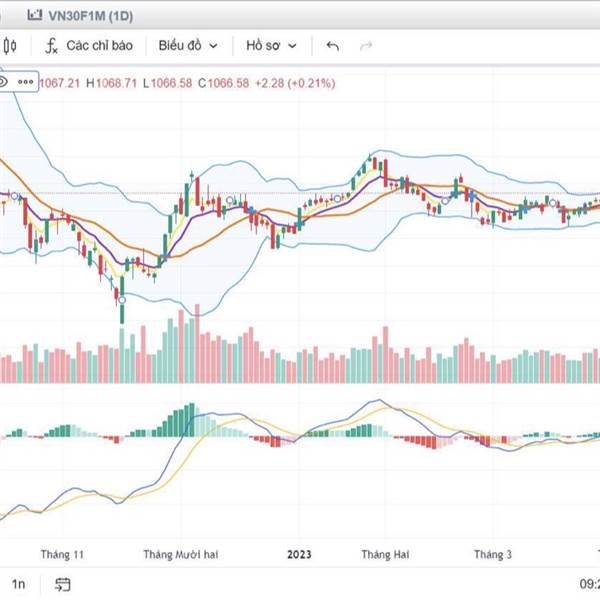
Task: Click the fx indicators function icon
Action: 51,46
